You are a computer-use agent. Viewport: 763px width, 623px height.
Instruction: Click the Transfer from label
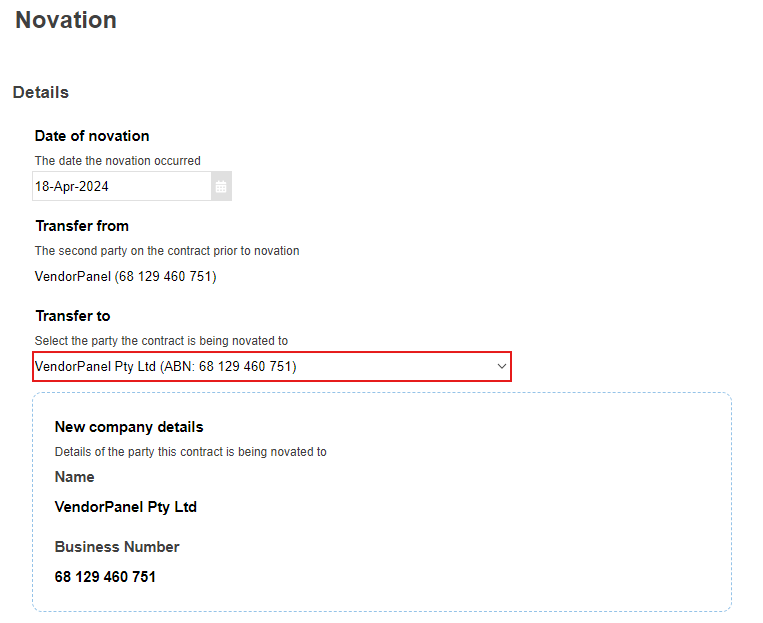82,226
